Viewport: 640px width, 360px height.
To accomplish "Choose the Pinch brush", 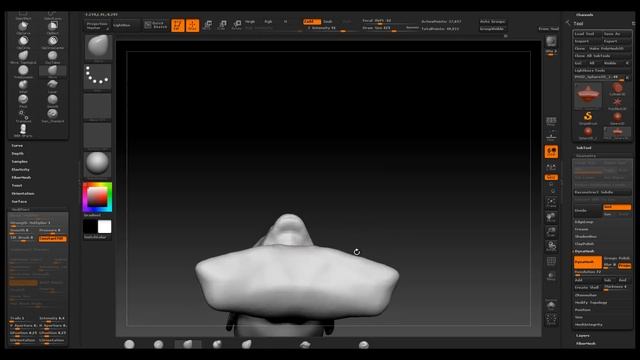I will point(23,100).
